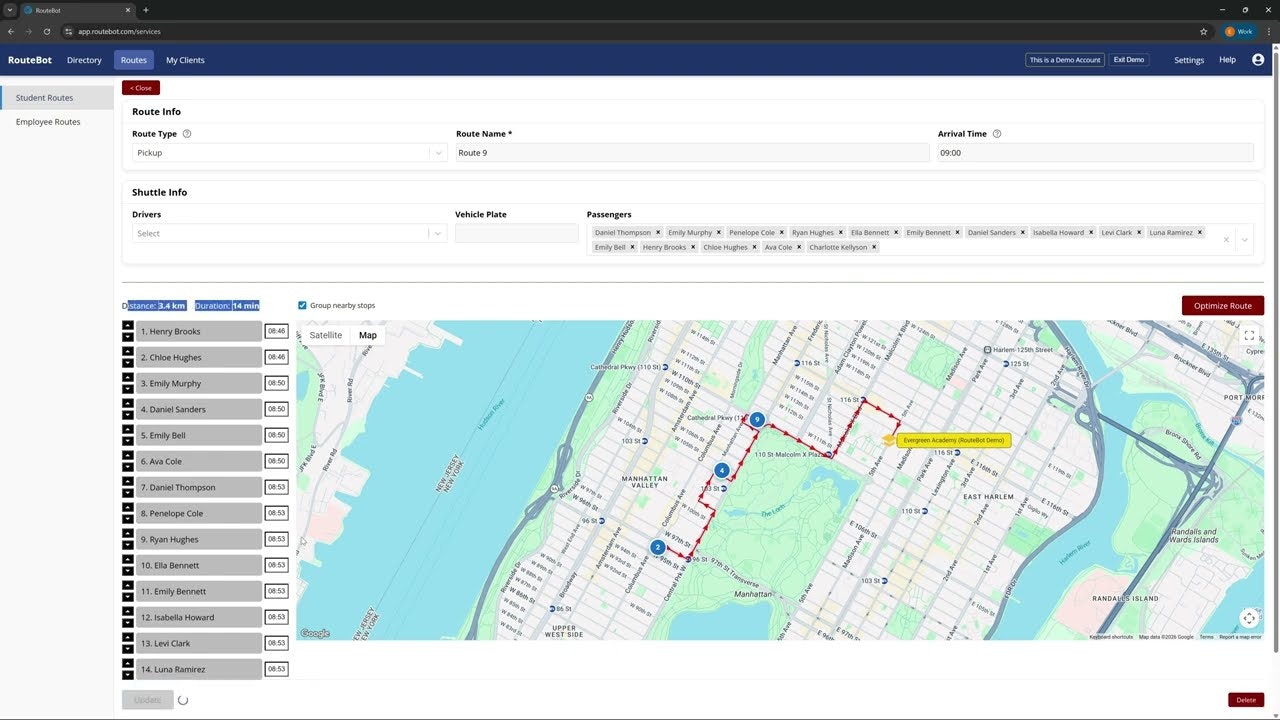This screenshot has width=1280, height=720.
Task: Open Directory menu
Action: coord(84,60)
